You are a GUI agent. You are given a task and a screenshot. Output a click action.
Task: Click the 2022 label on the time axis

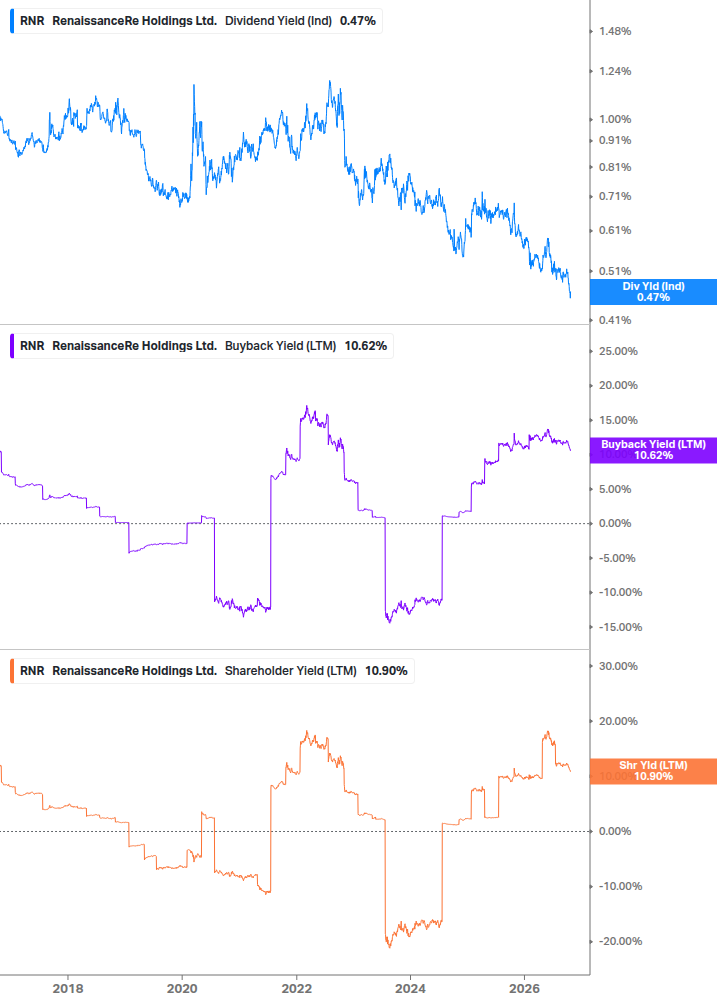pyautogui.click(x=297, y=988)
